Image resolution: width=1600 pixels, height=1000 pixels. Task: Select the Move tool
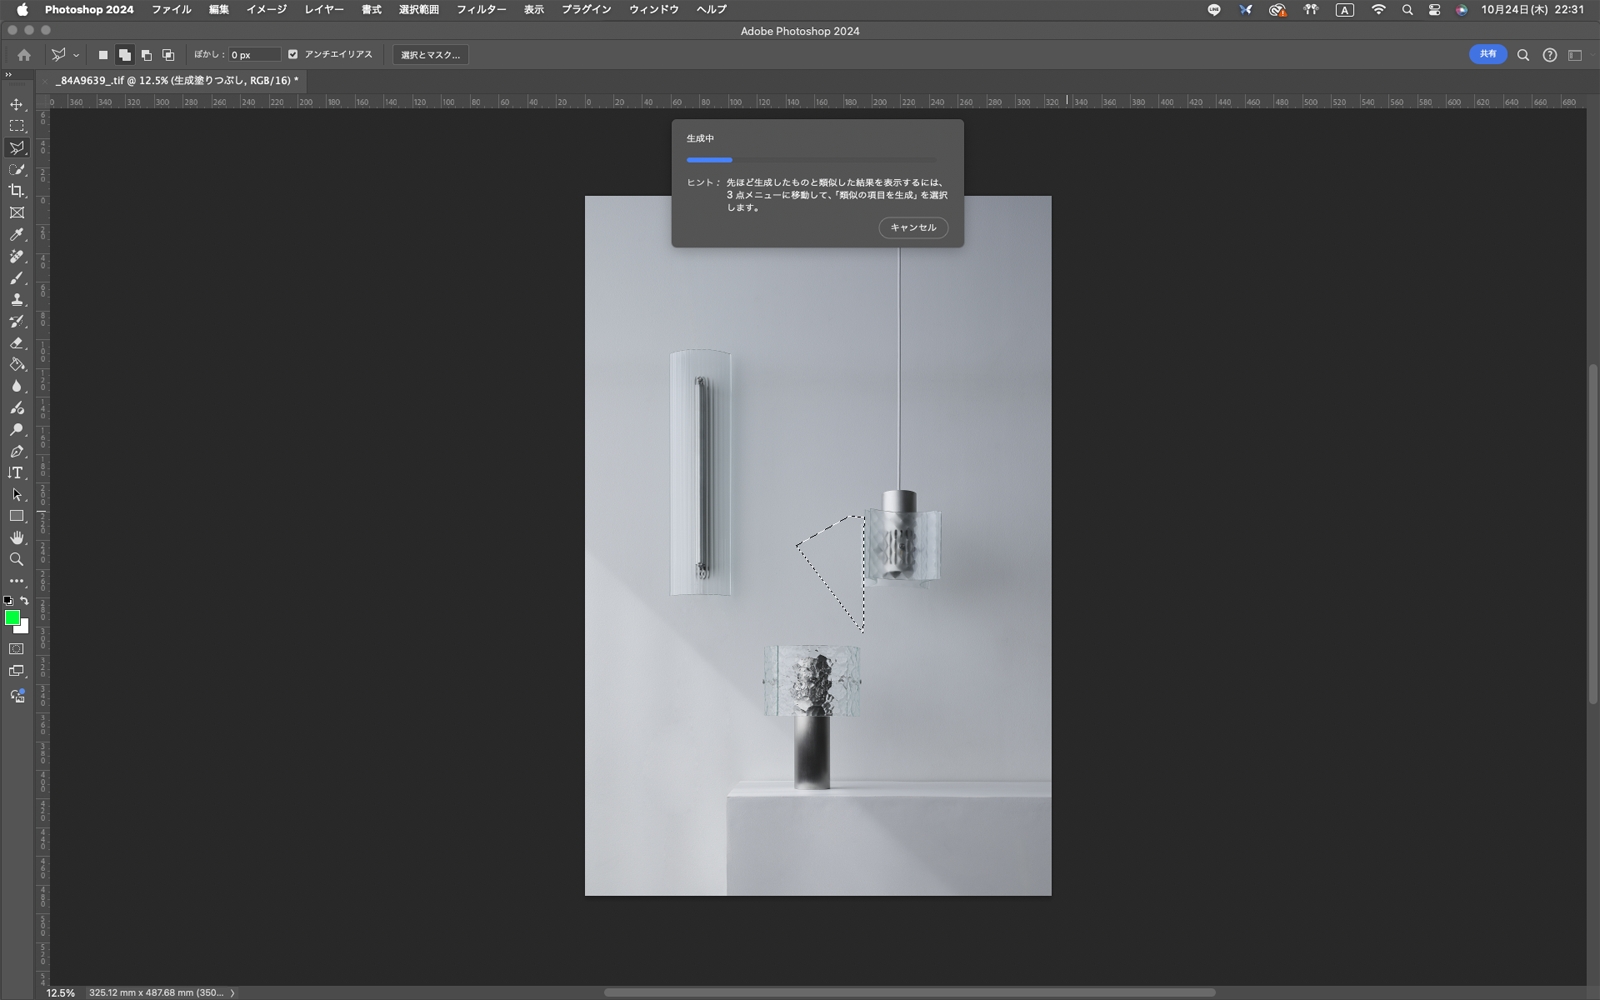click(x=17, y=105)
